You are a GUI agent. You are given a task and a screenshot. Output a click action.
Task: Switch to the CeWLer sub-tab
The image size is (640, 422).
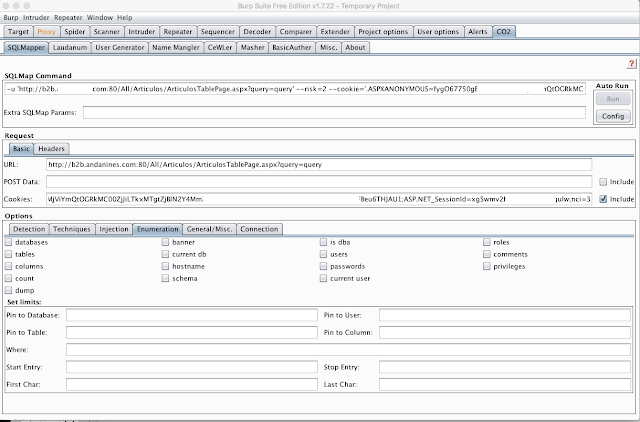coord(220,47)
